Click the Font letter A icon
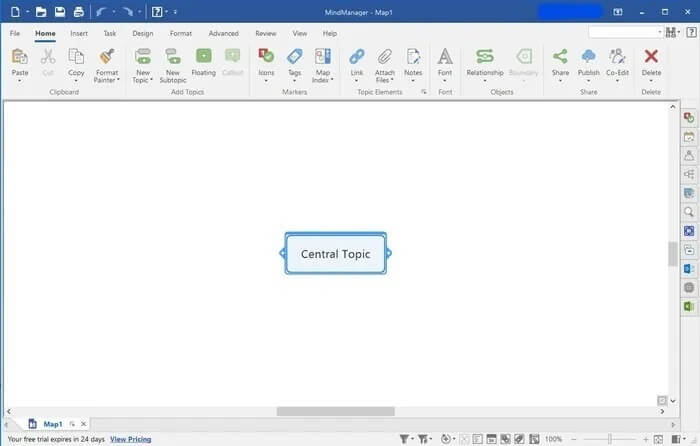Screen dimensions: 700x446 445,57
